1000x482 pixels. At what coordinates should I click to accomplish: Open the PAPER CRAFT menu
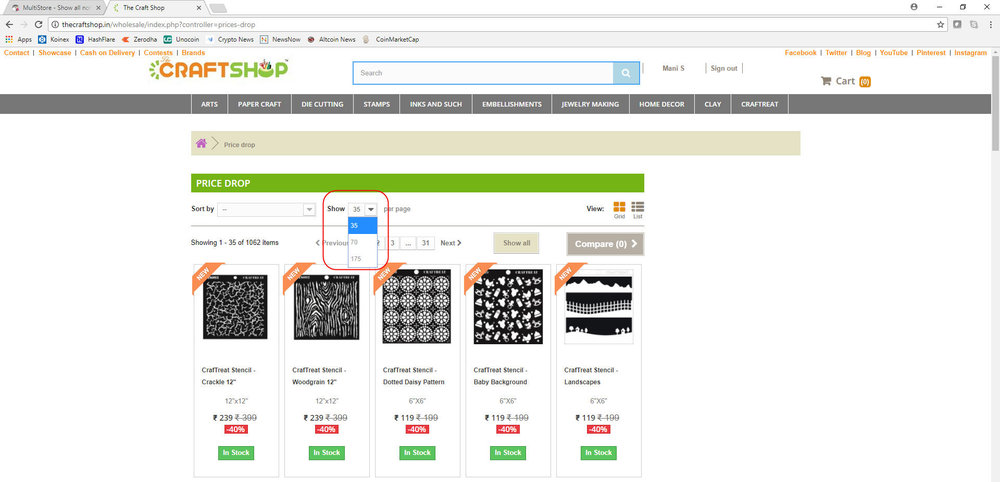point(260,104)
